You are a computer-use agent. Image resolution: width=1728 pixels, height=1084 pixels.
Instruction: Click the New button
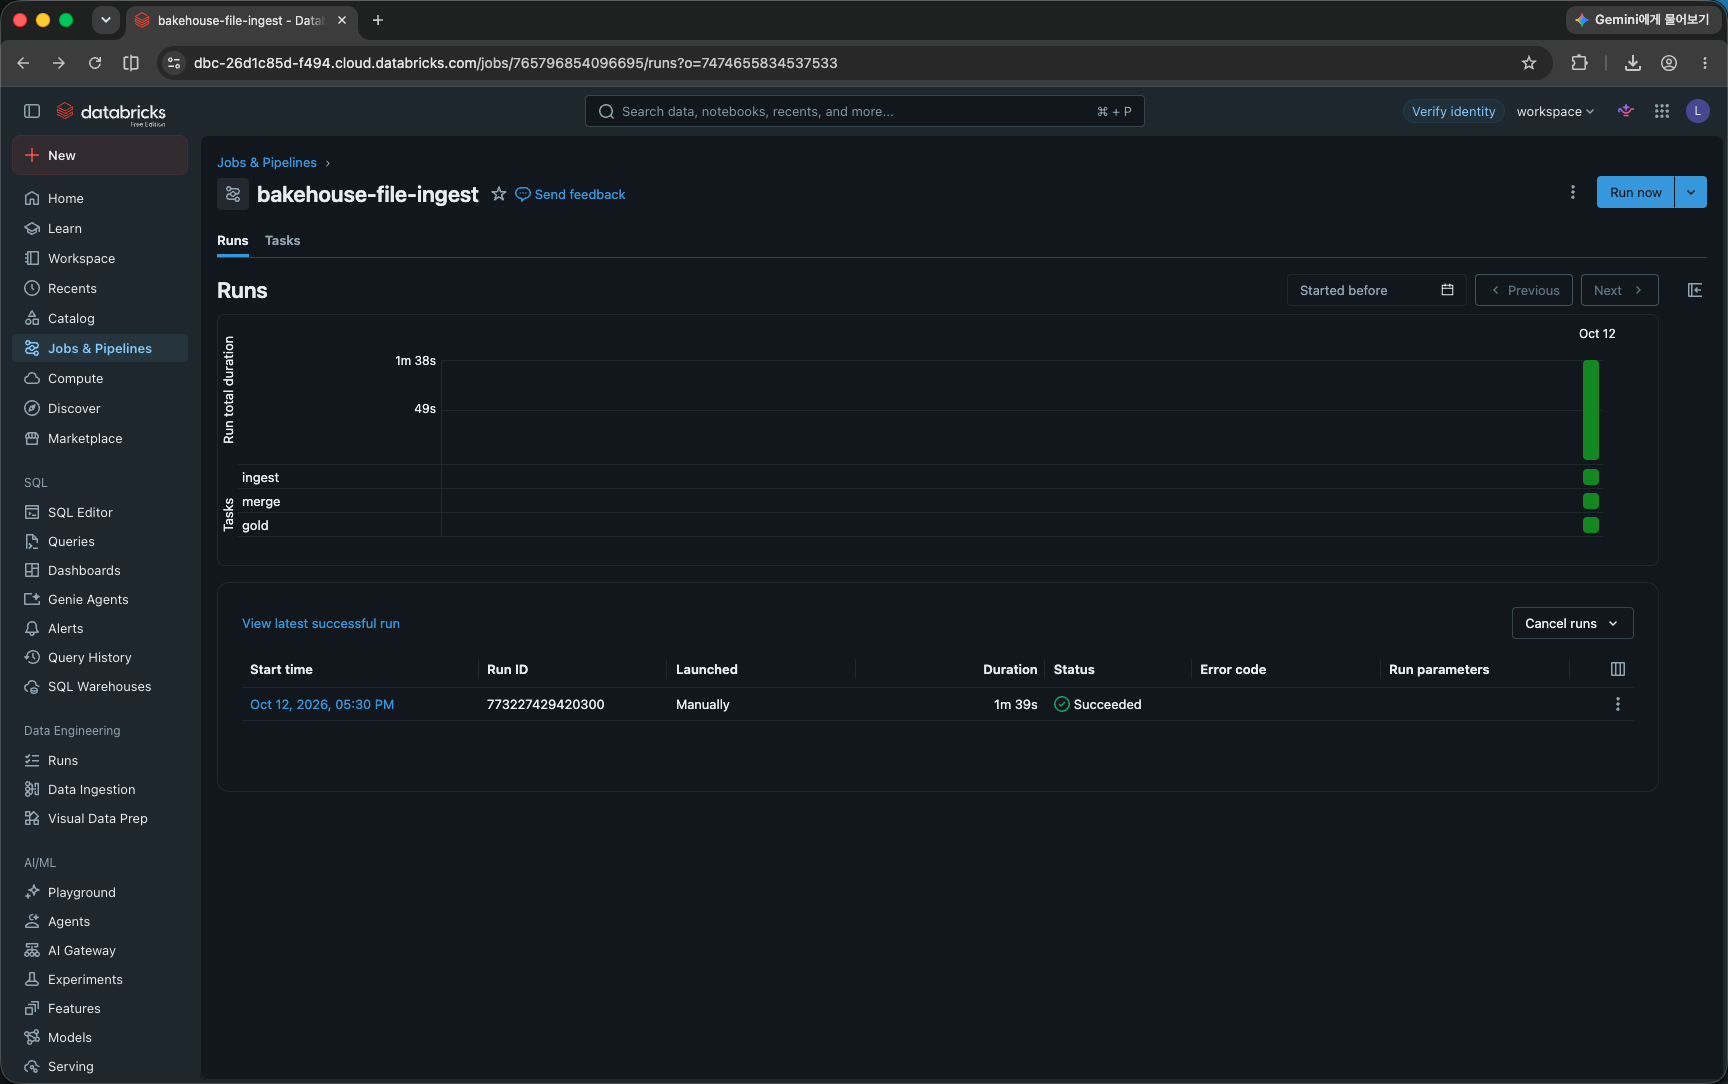[x=99, y=155]
